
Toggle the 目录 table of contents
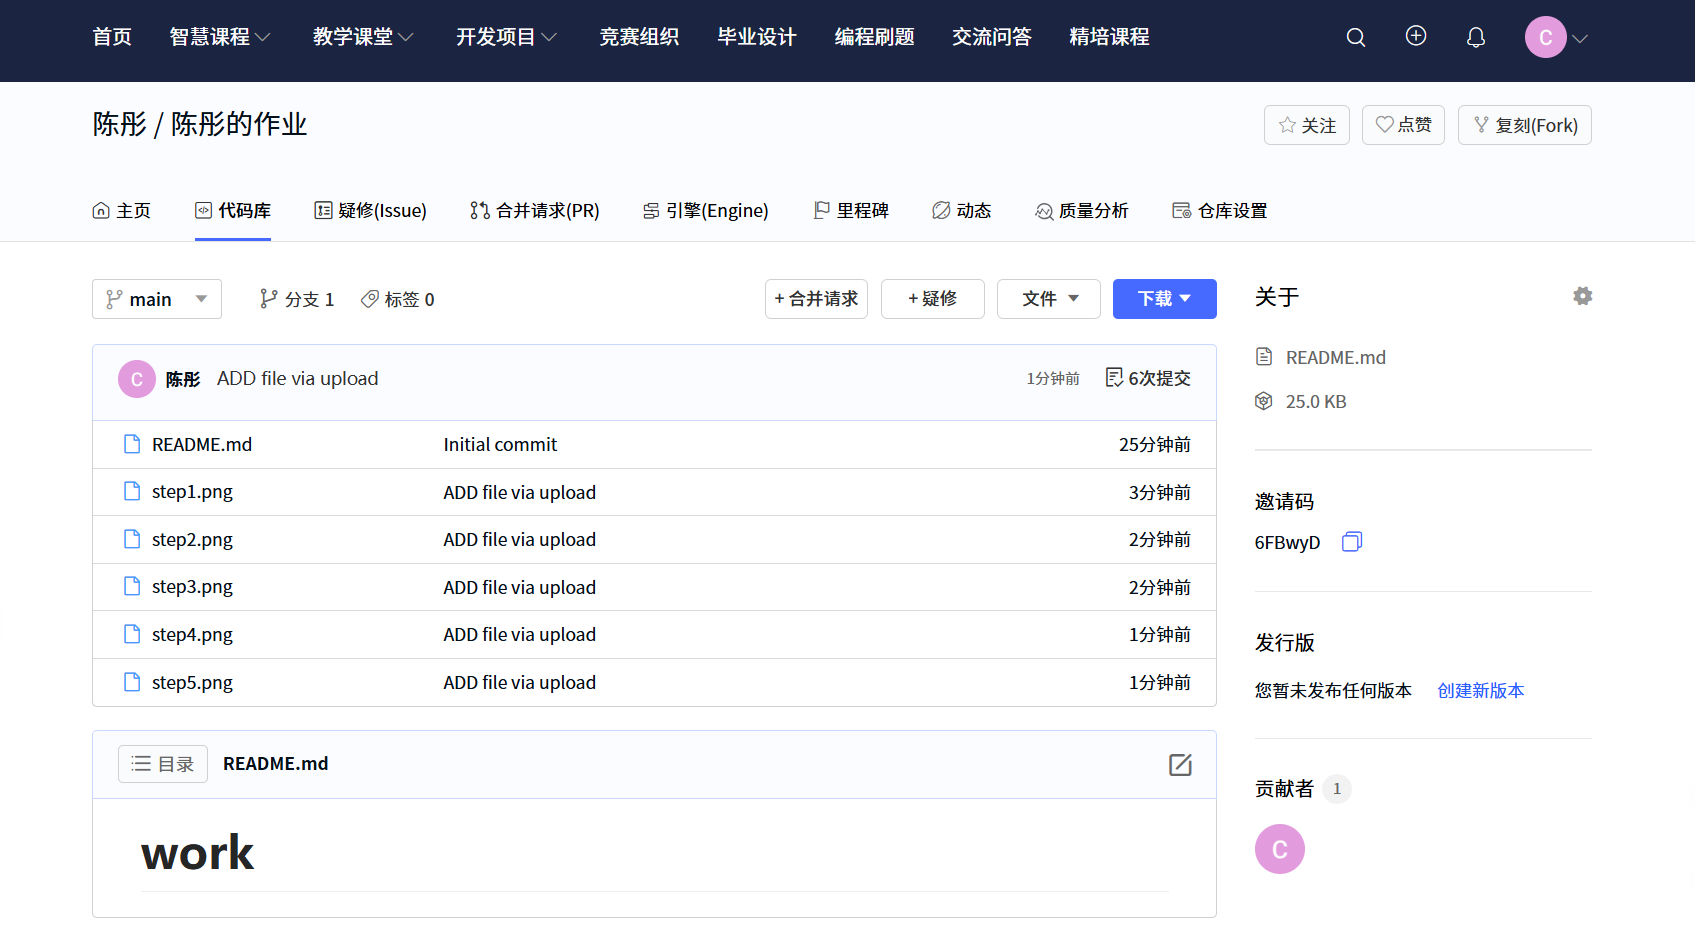162,764
